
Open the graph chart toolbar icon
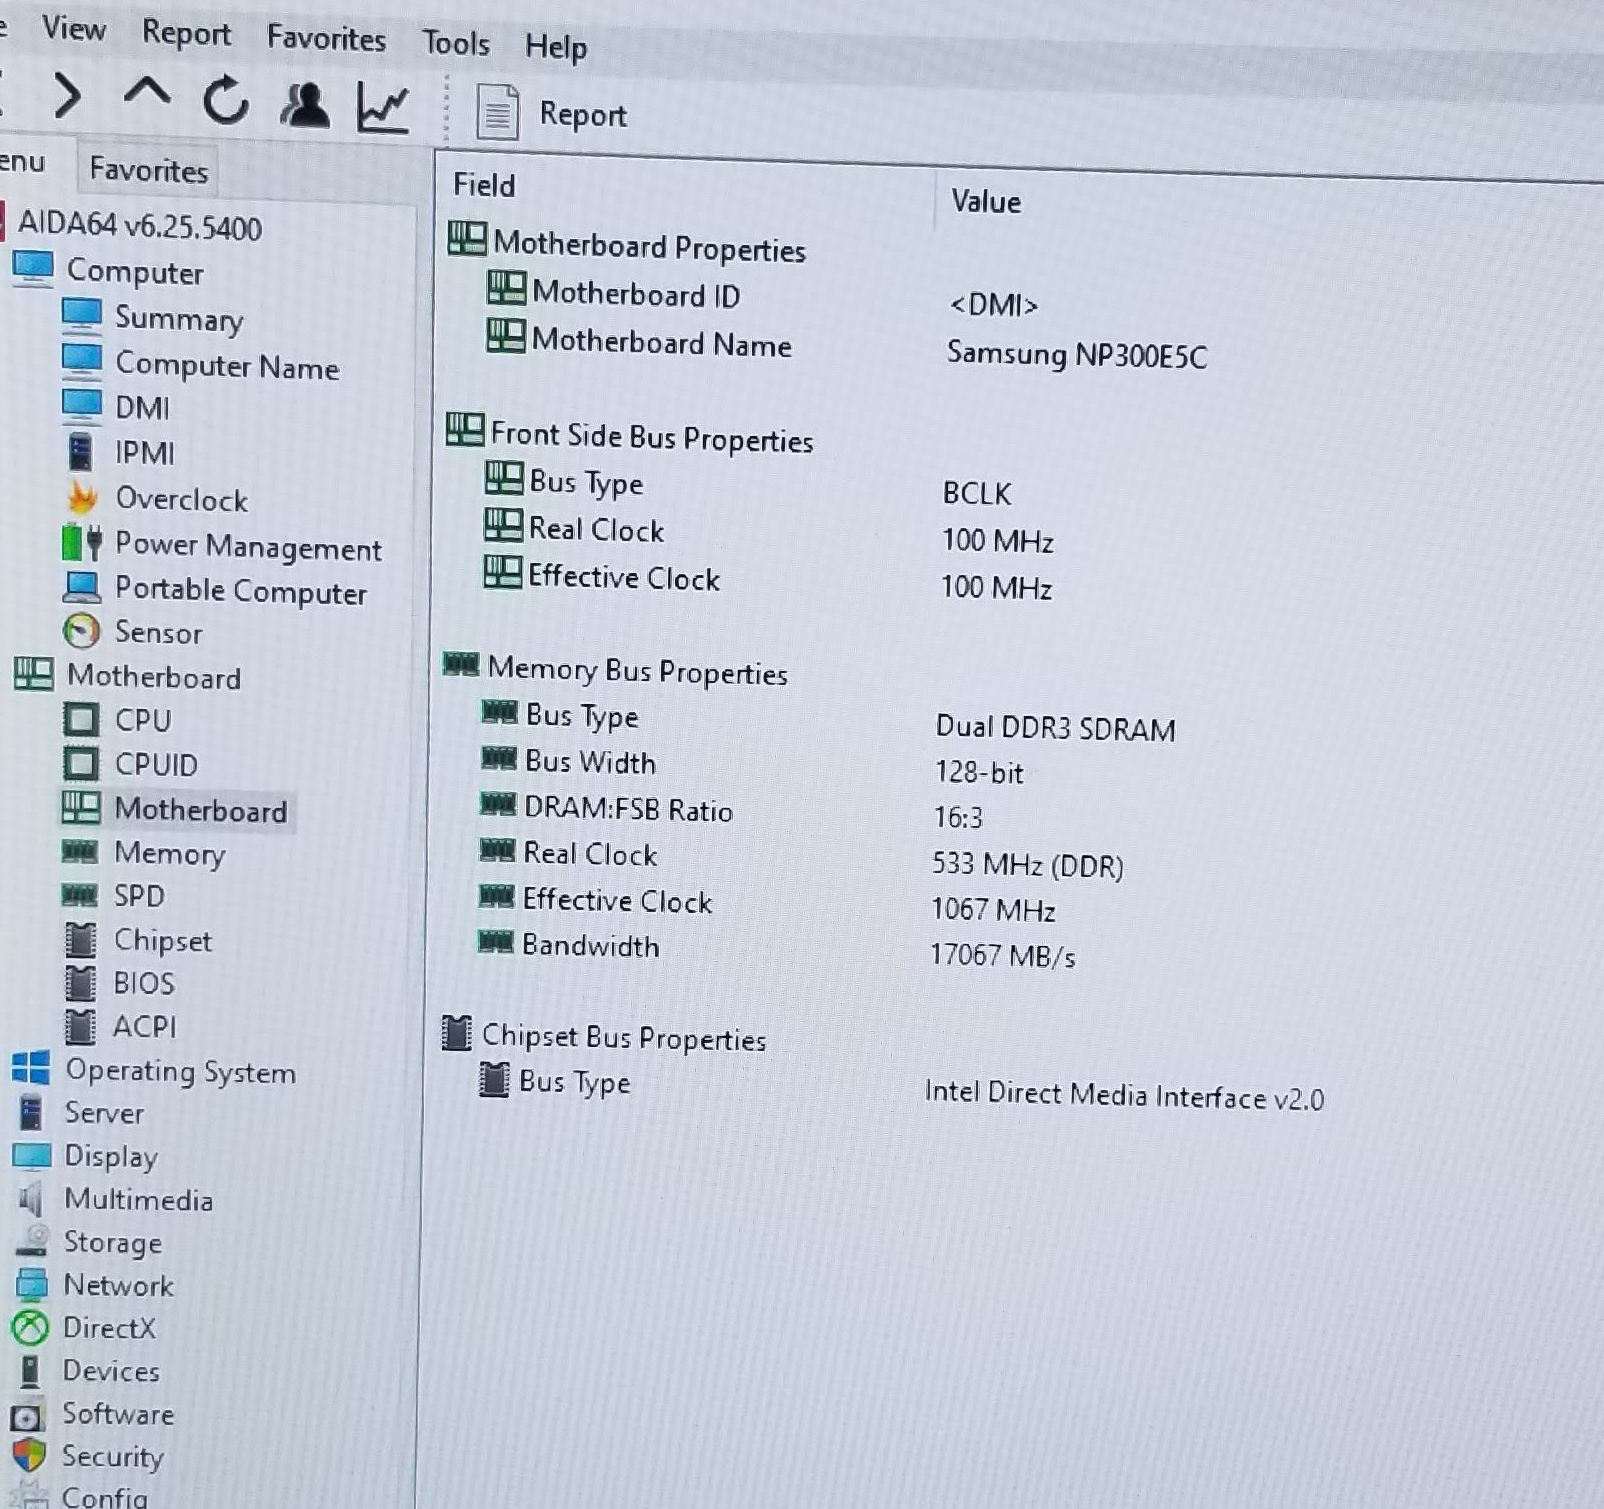click(383, 107)
